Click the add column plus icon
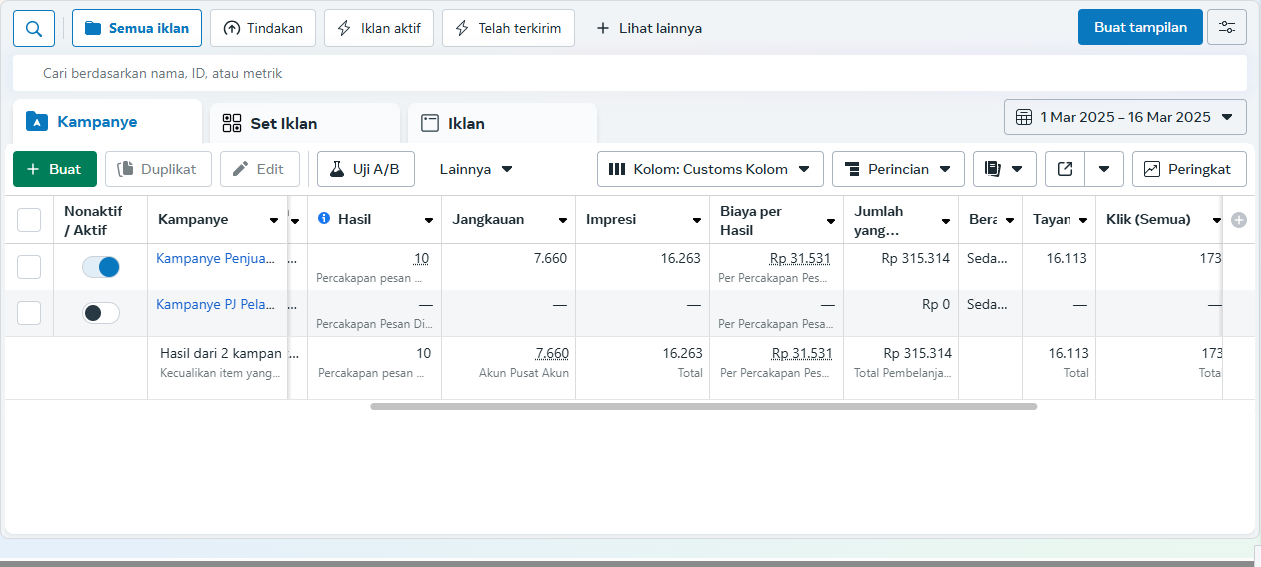The height and width of the screenshot is (567, 1261). point(1239,220)
